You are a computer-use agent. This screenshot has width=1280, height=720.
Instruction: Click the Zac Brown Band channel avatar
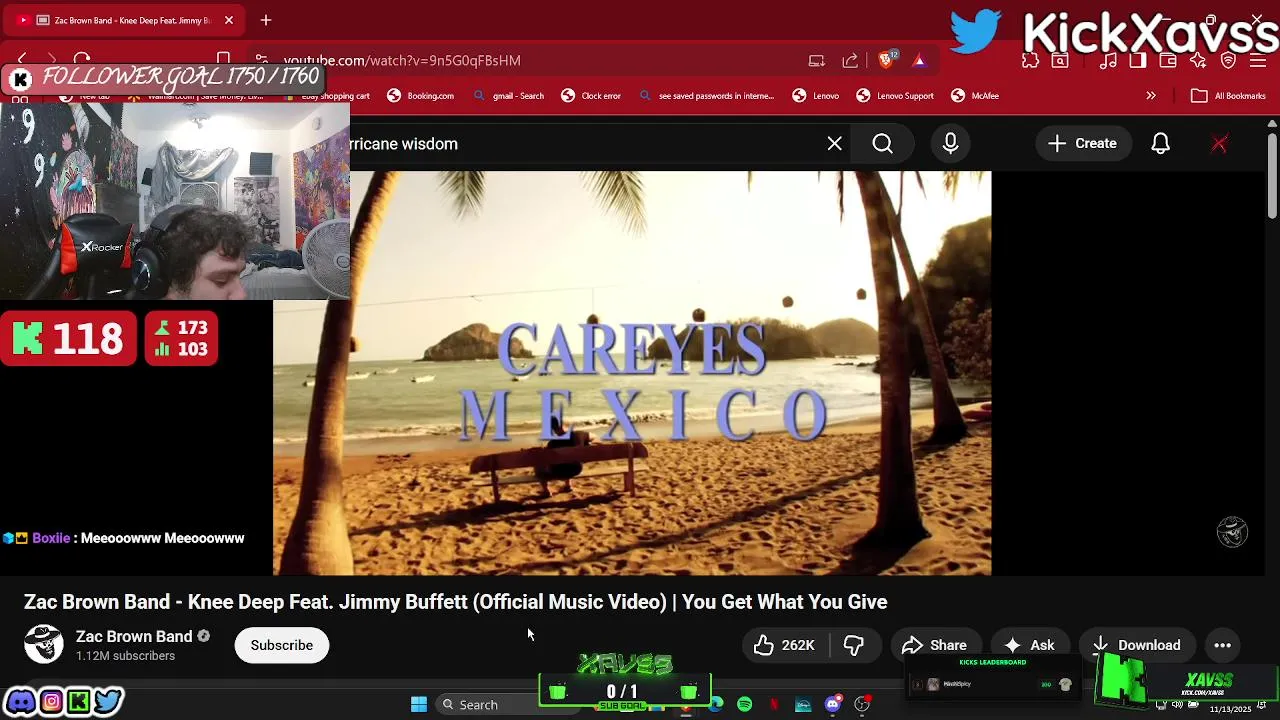click(x=44, y=644)
